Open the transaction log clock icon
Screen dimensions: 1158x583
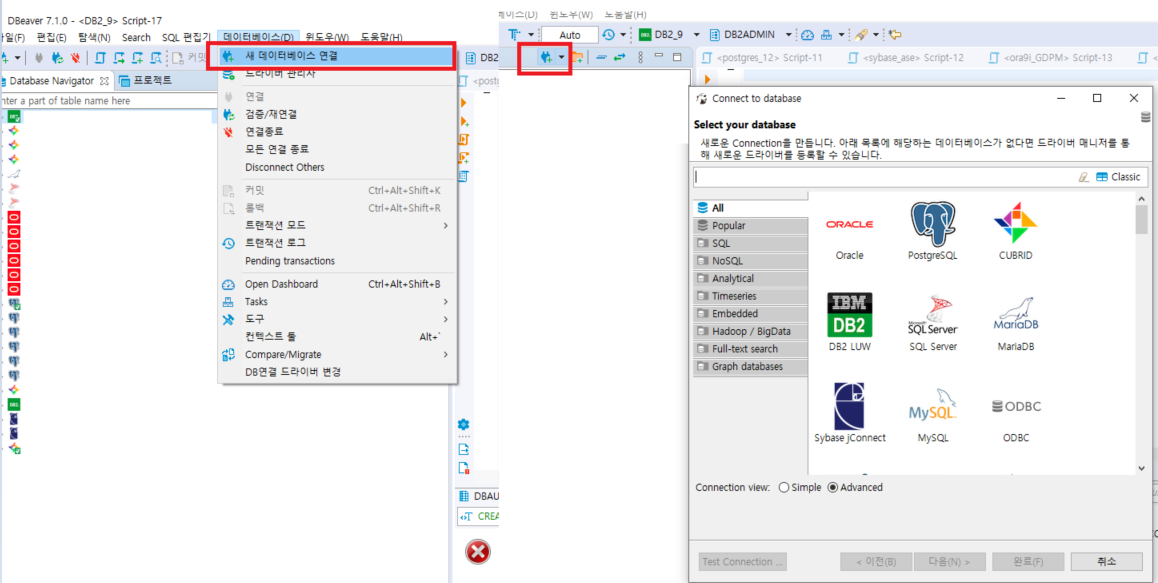609,35
